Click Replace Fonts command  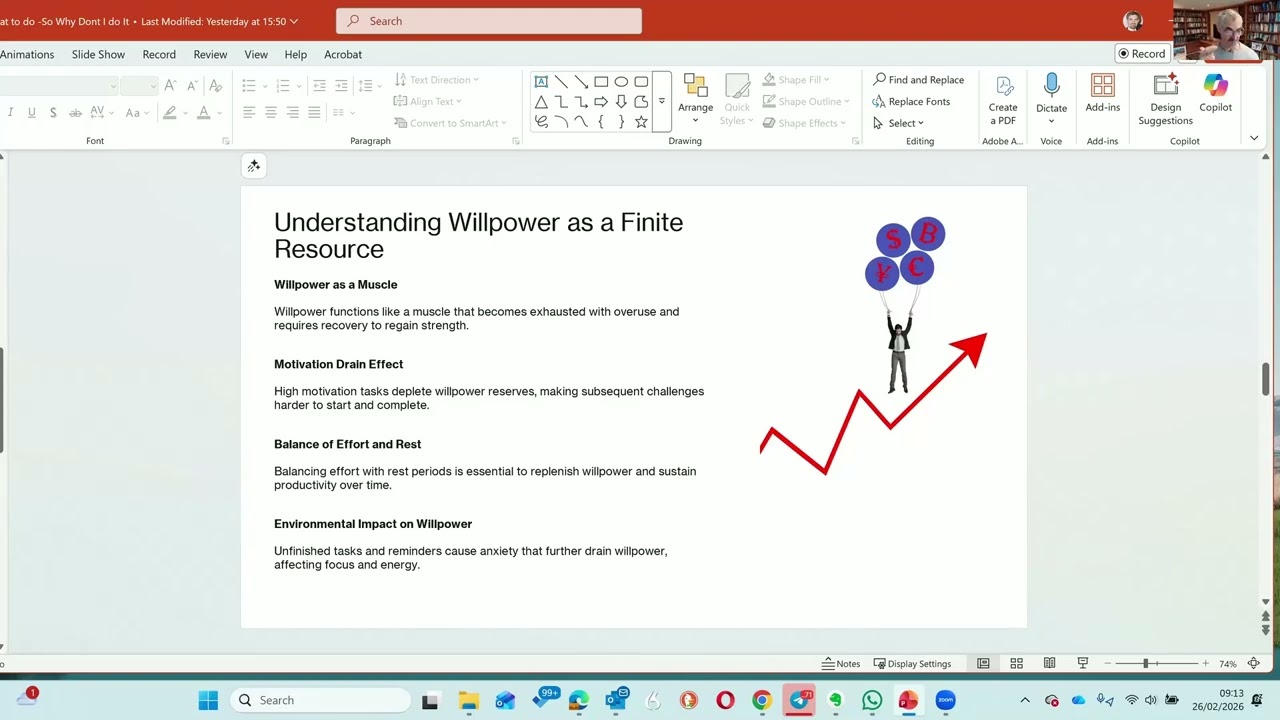pos(911,102)
